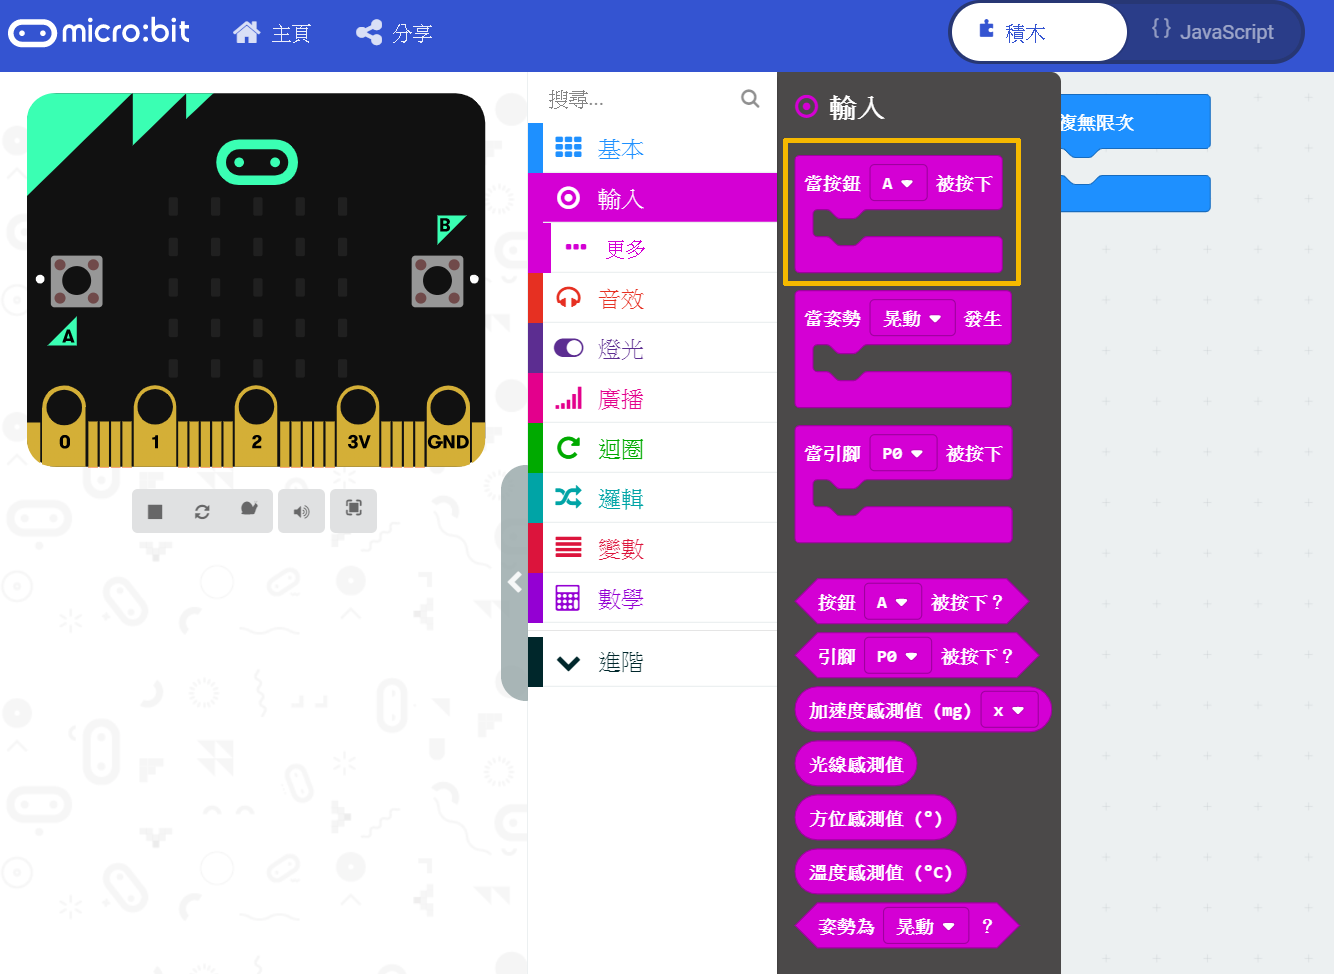Open the 數學 category
The height and width of the screenshot is (974, 1334).
coord(652,598)
